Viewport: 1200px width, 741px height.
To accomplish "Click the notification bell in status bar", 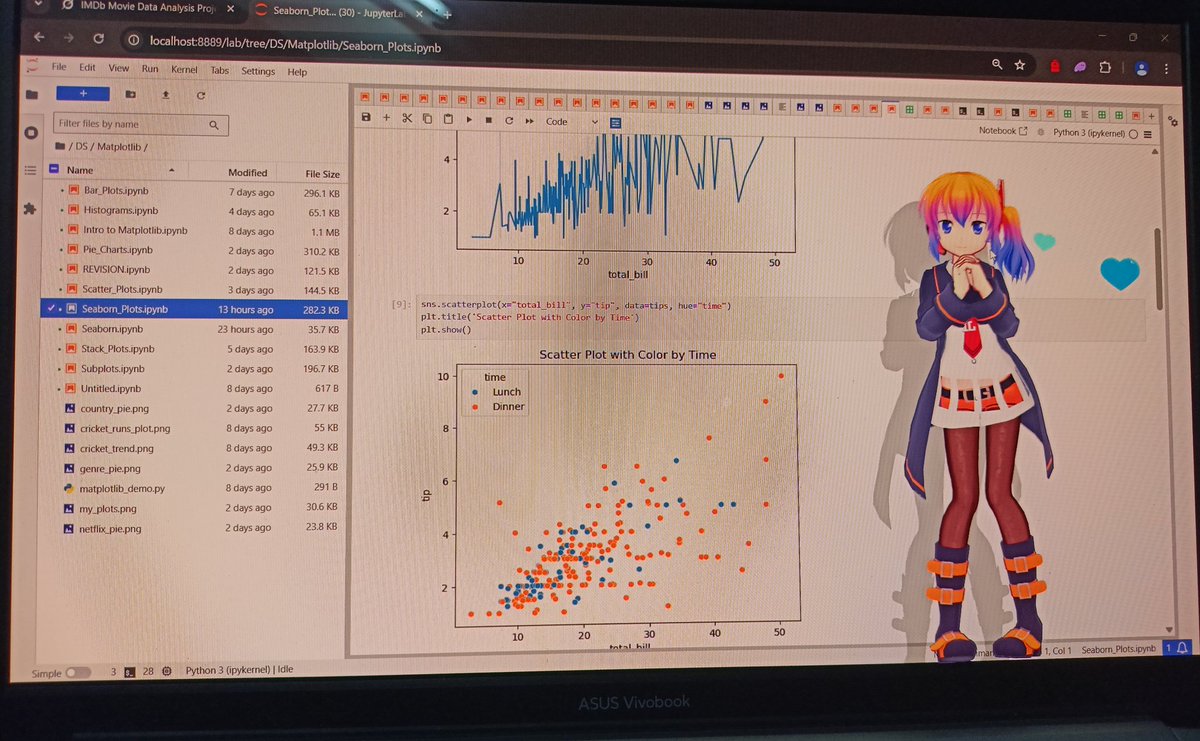I will point(1183,648).
